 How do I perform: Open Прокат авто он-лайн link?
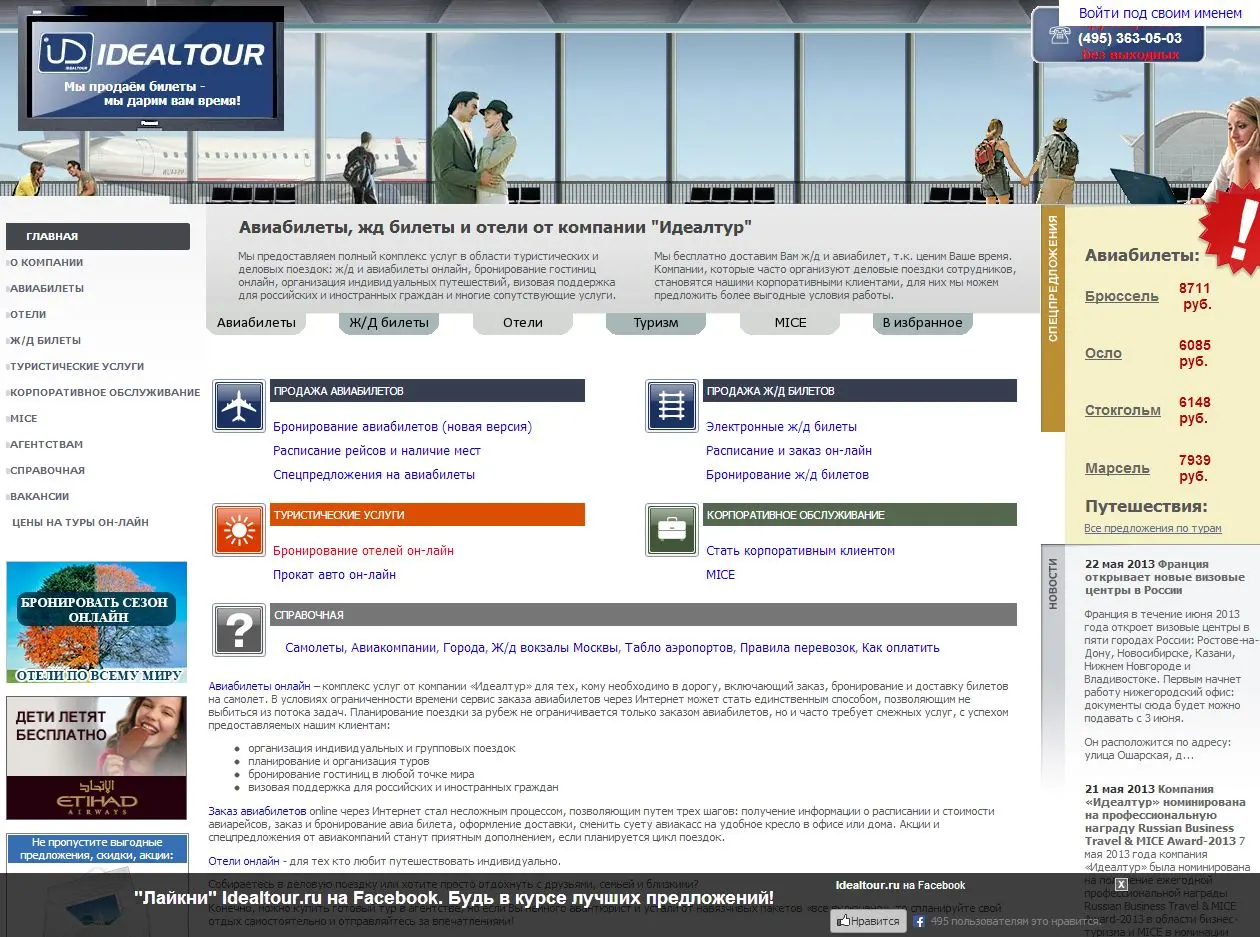click(x=334, y=575)
